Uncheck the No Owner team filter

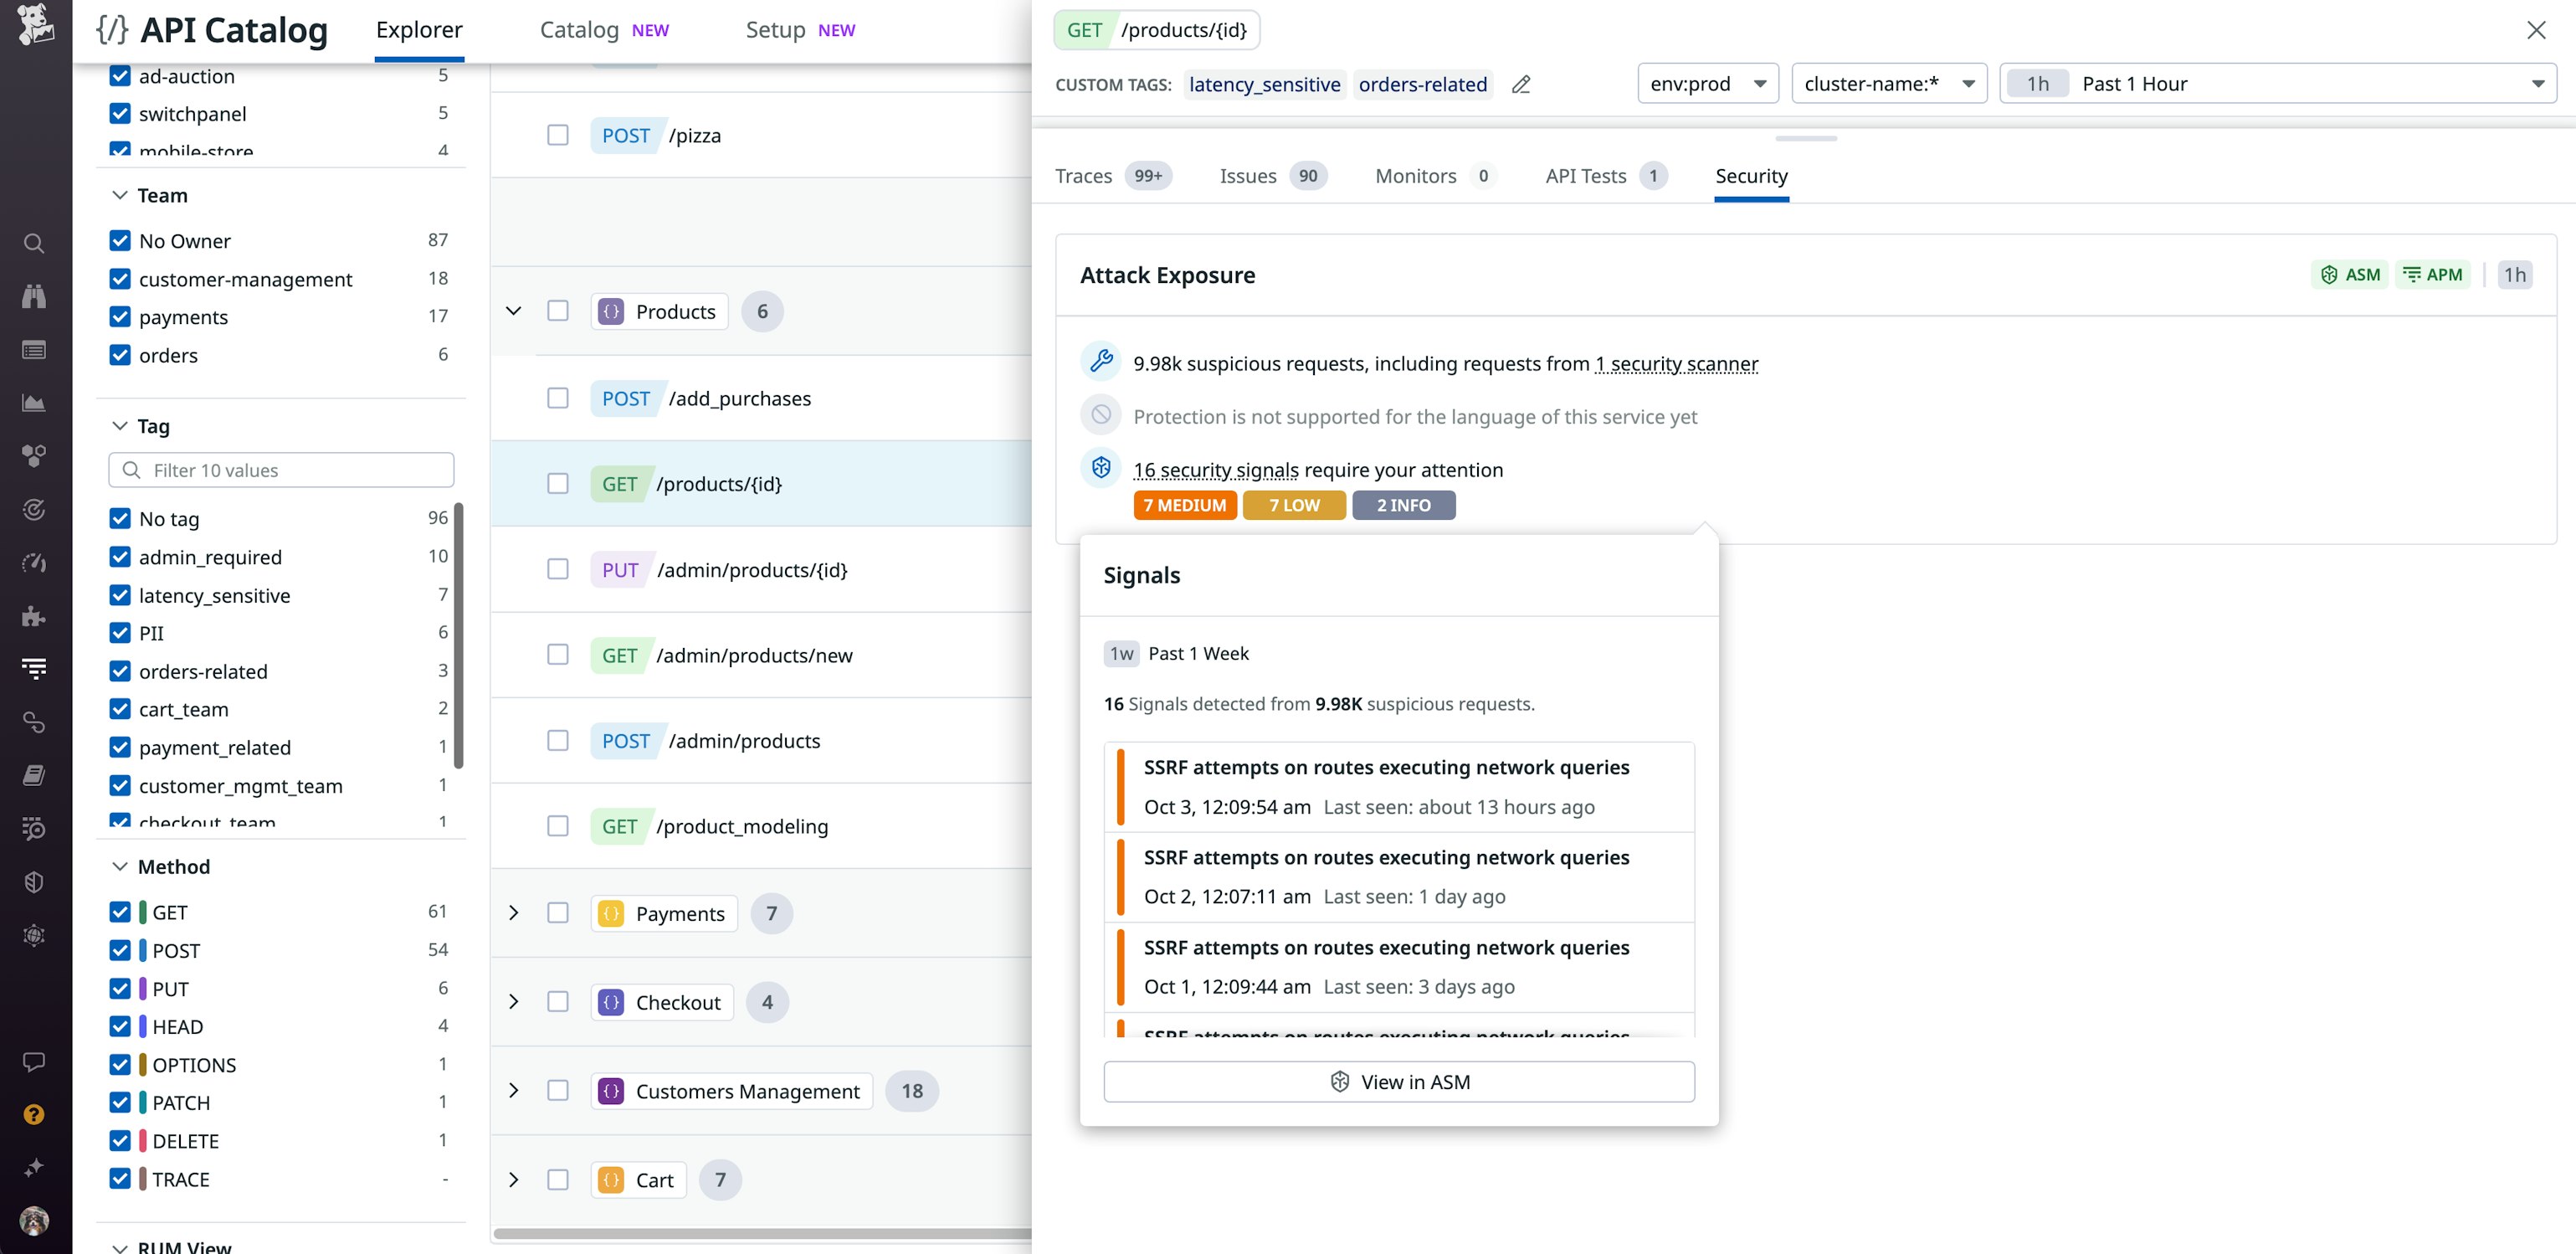[x=120, y=240]
